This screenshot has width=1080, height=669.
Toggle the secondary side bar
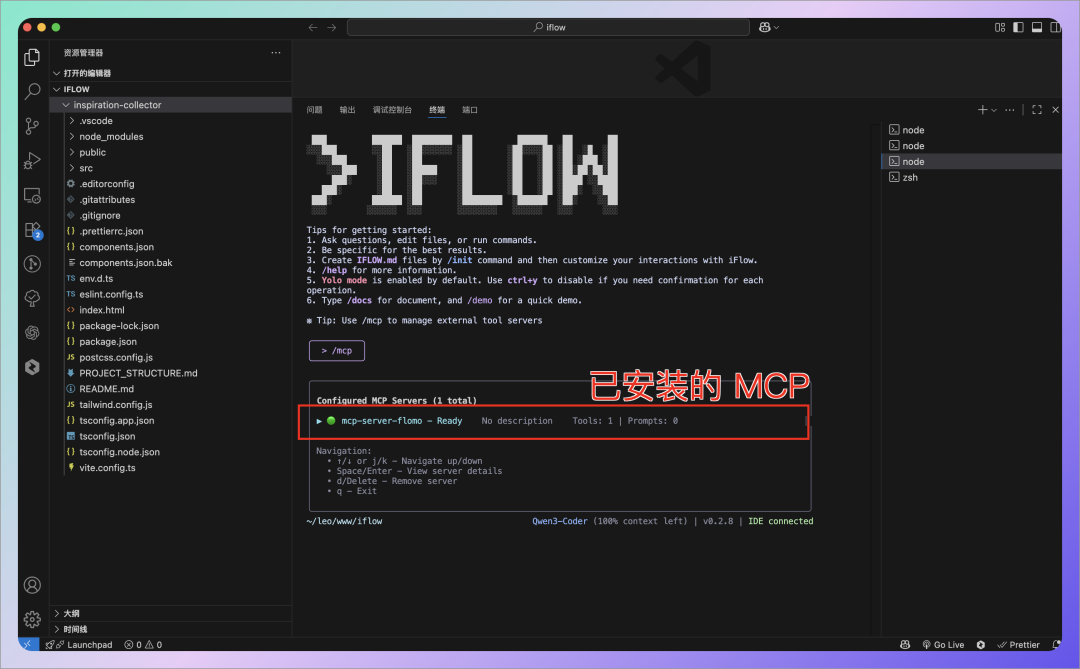(1055, 28)
